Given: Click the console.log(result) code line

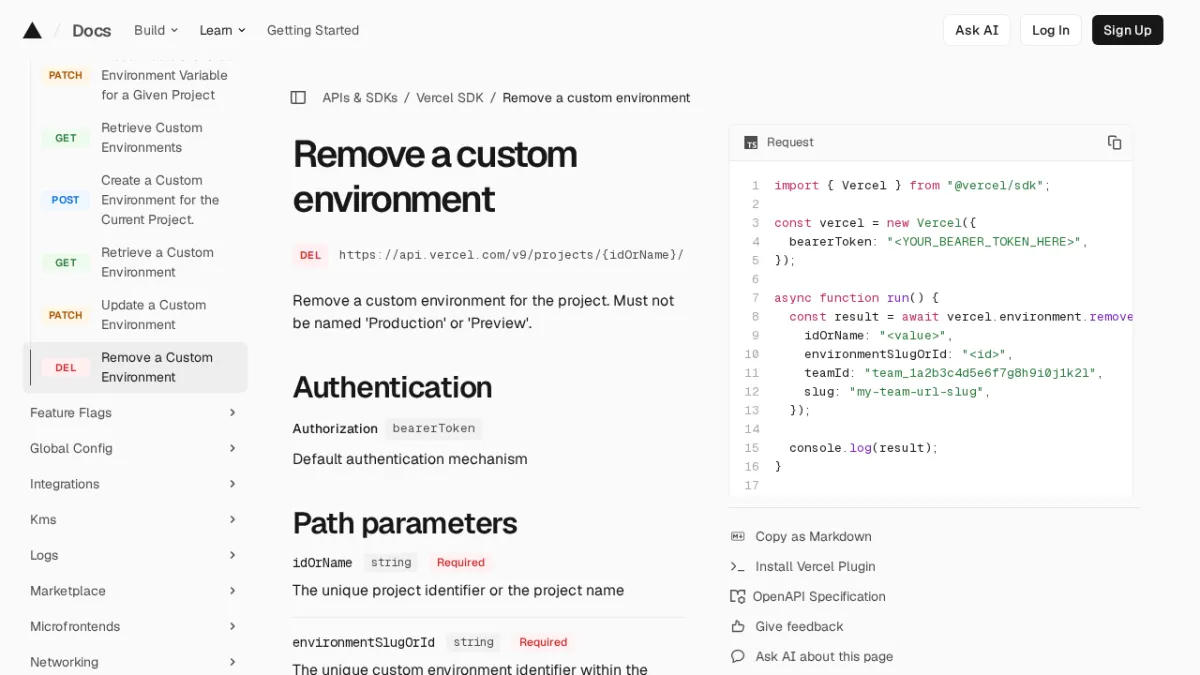Looking at the screenshot, I should click(x=864, y=448).
